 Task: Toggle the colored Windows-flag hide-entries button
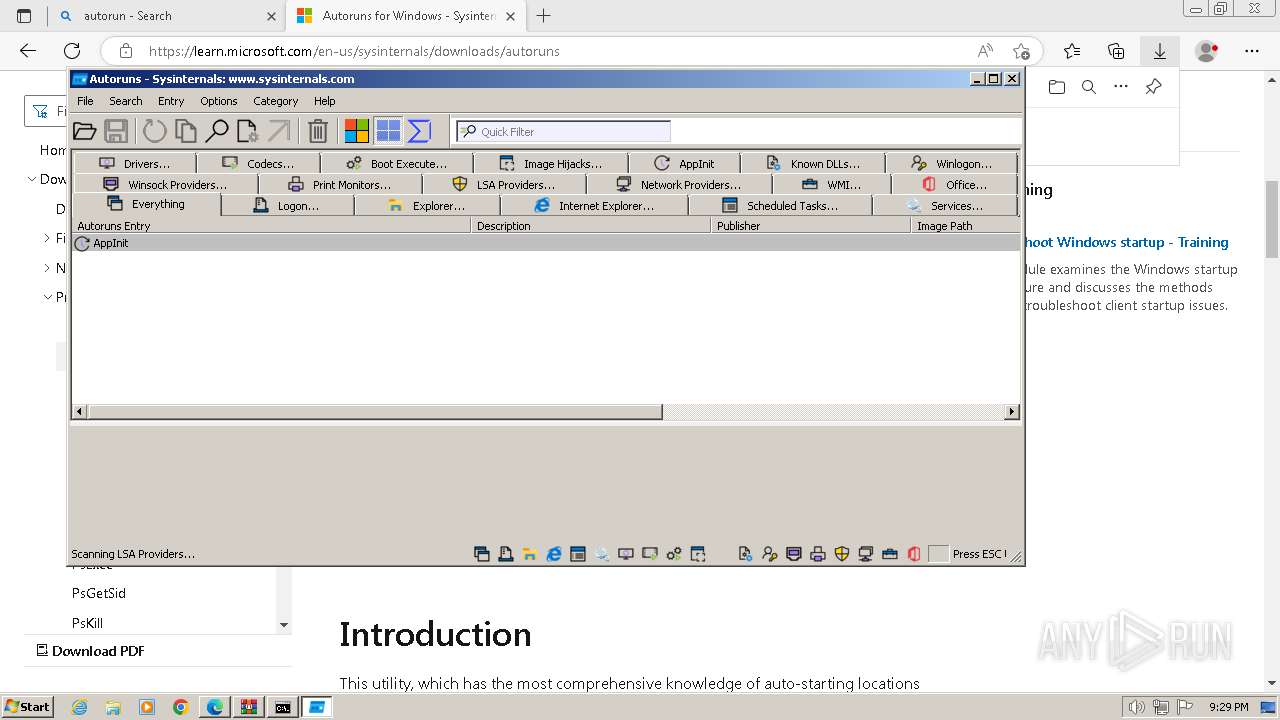click(x=357, y=131)
